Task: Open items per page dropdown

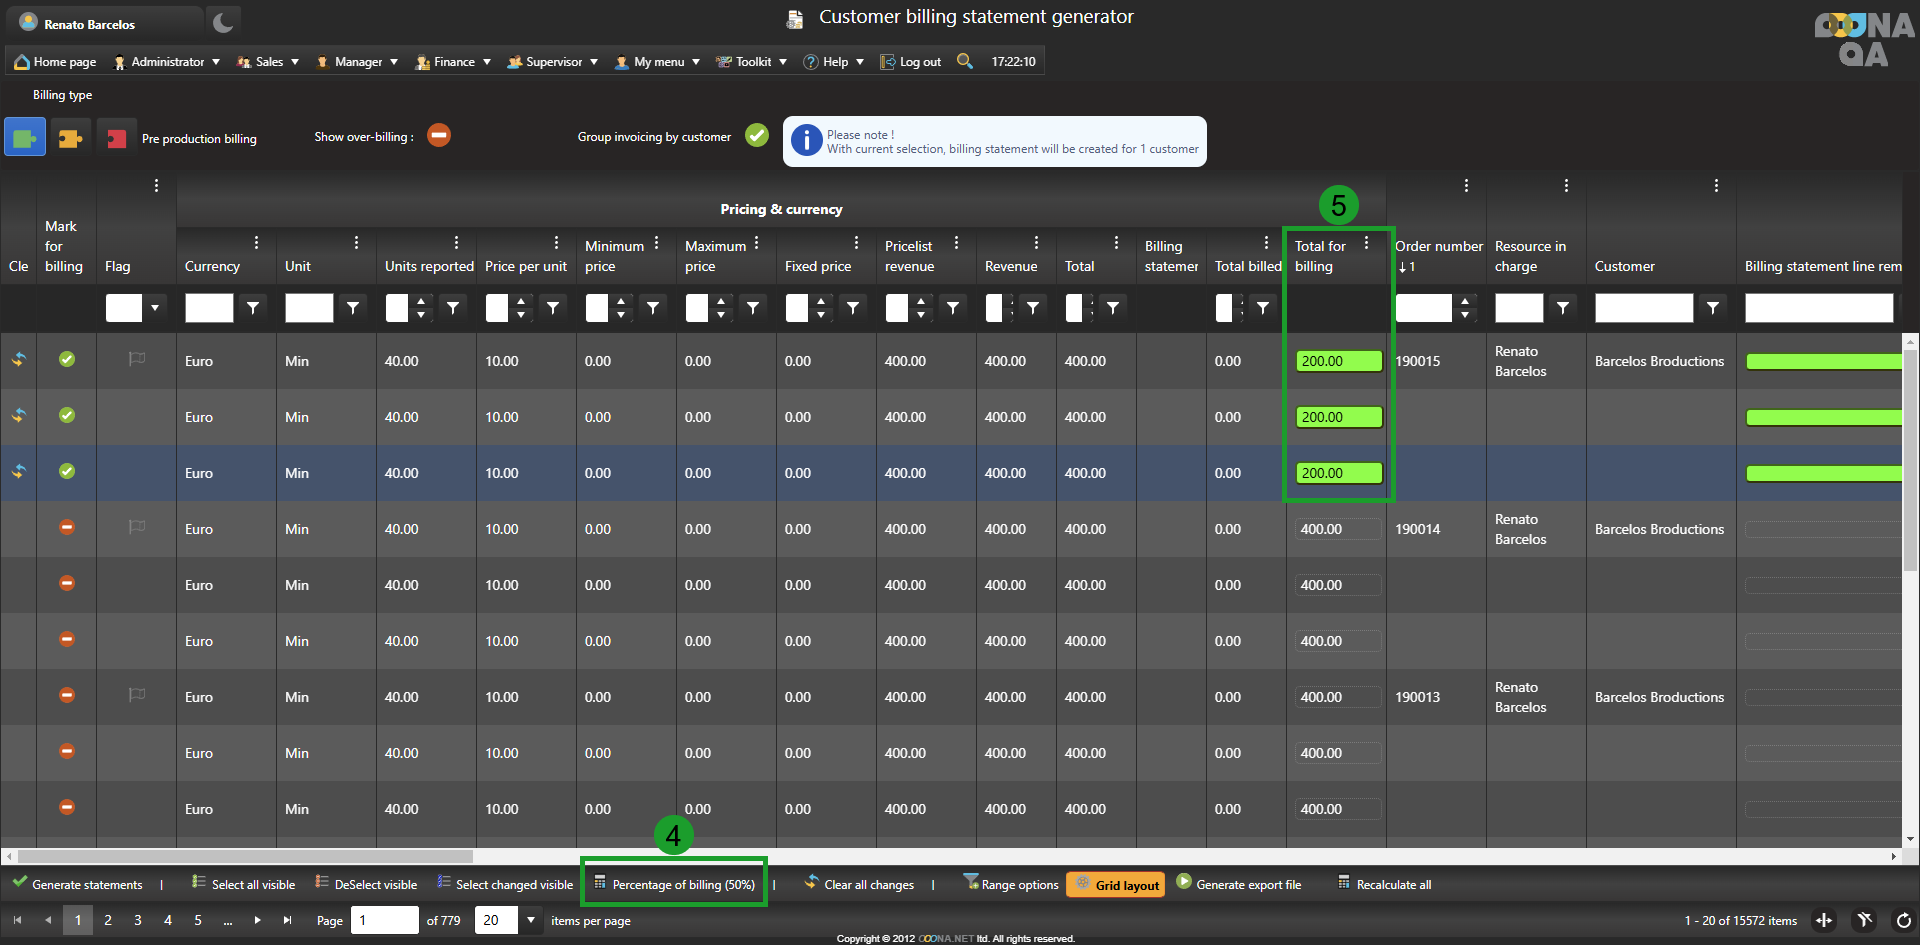Action: pos(531,920)
